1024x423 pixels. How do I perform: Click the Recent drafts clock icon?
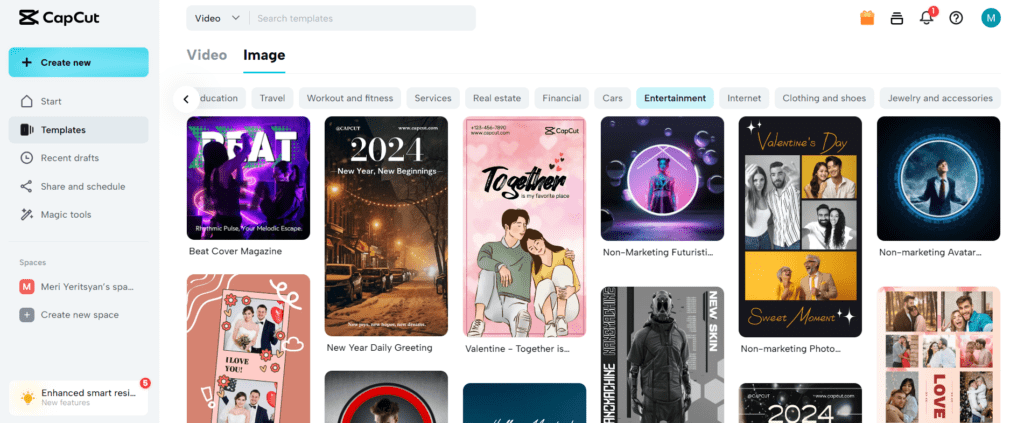(27, 158)
